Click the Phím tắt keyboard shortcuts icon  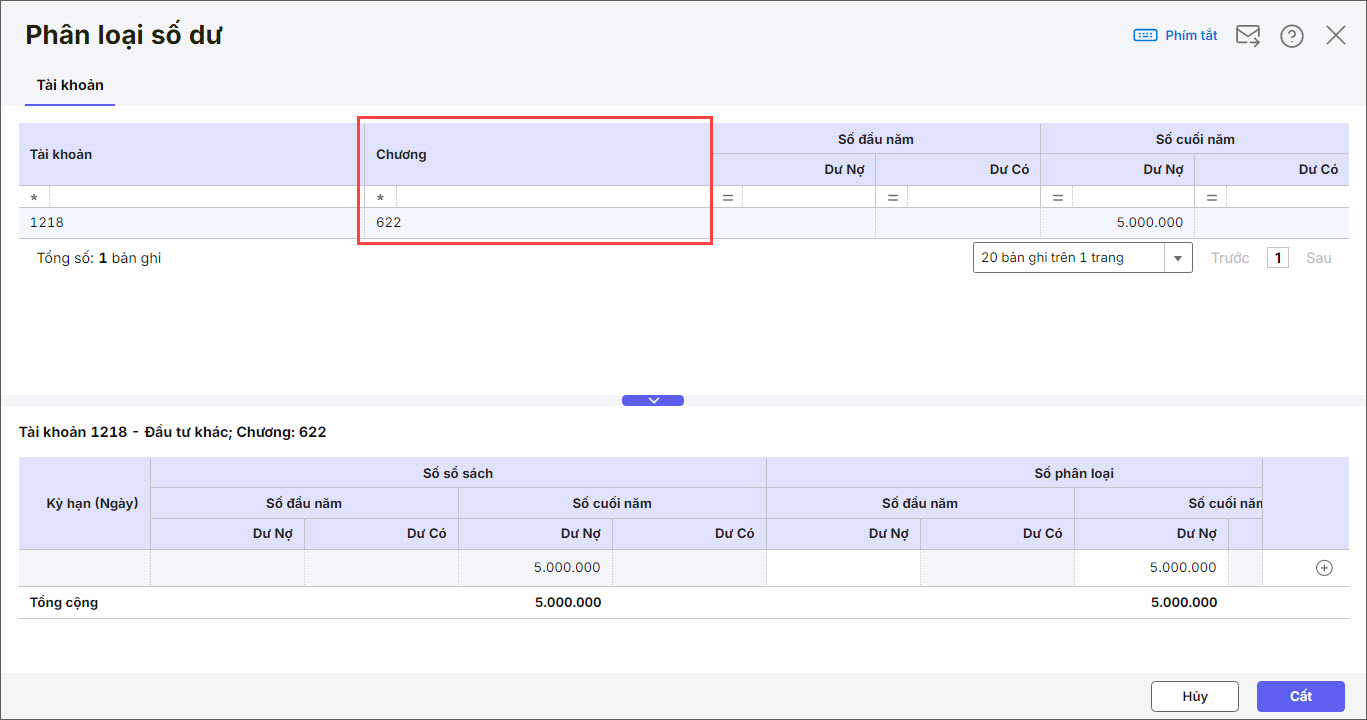(1145, 36)
